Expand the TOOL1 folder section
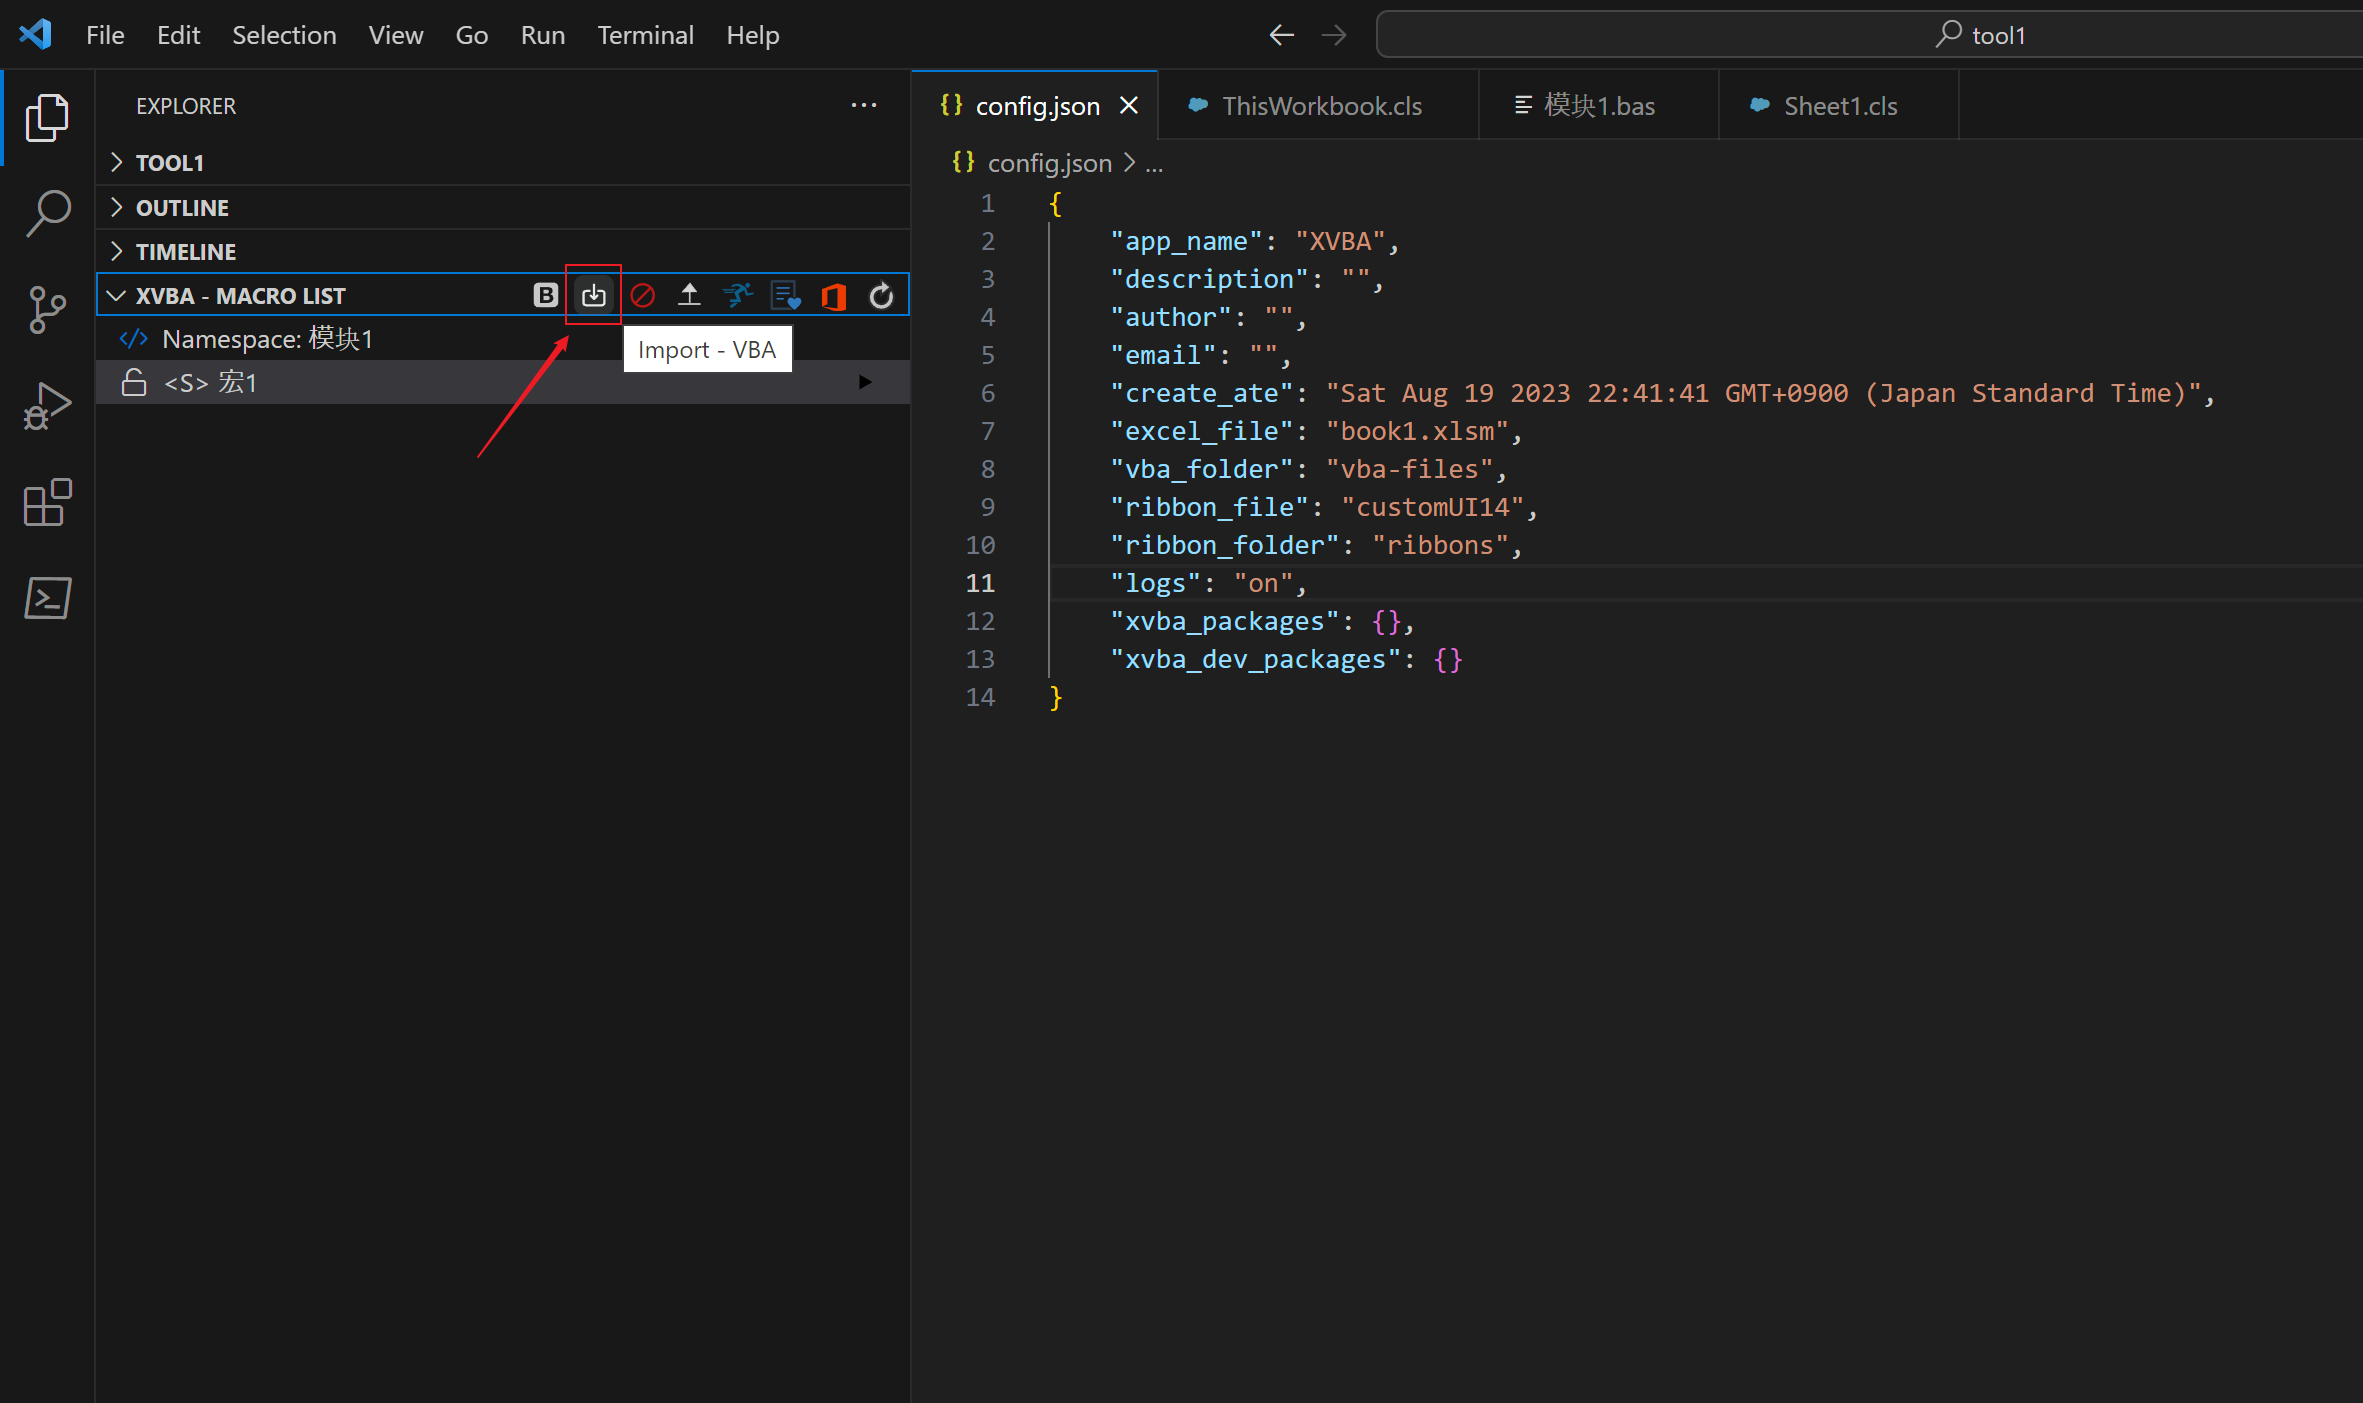The height and width of the screenshot is (1403, 2363). 503,162
